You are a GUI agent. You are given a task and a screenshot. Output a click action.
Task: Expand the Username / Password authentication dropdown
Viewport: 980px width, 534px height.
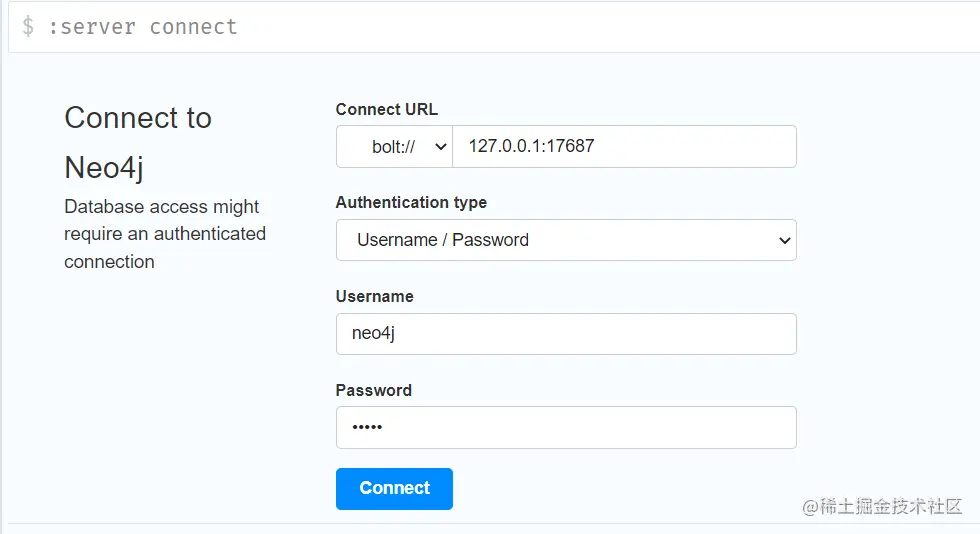(x=566, y=240)
